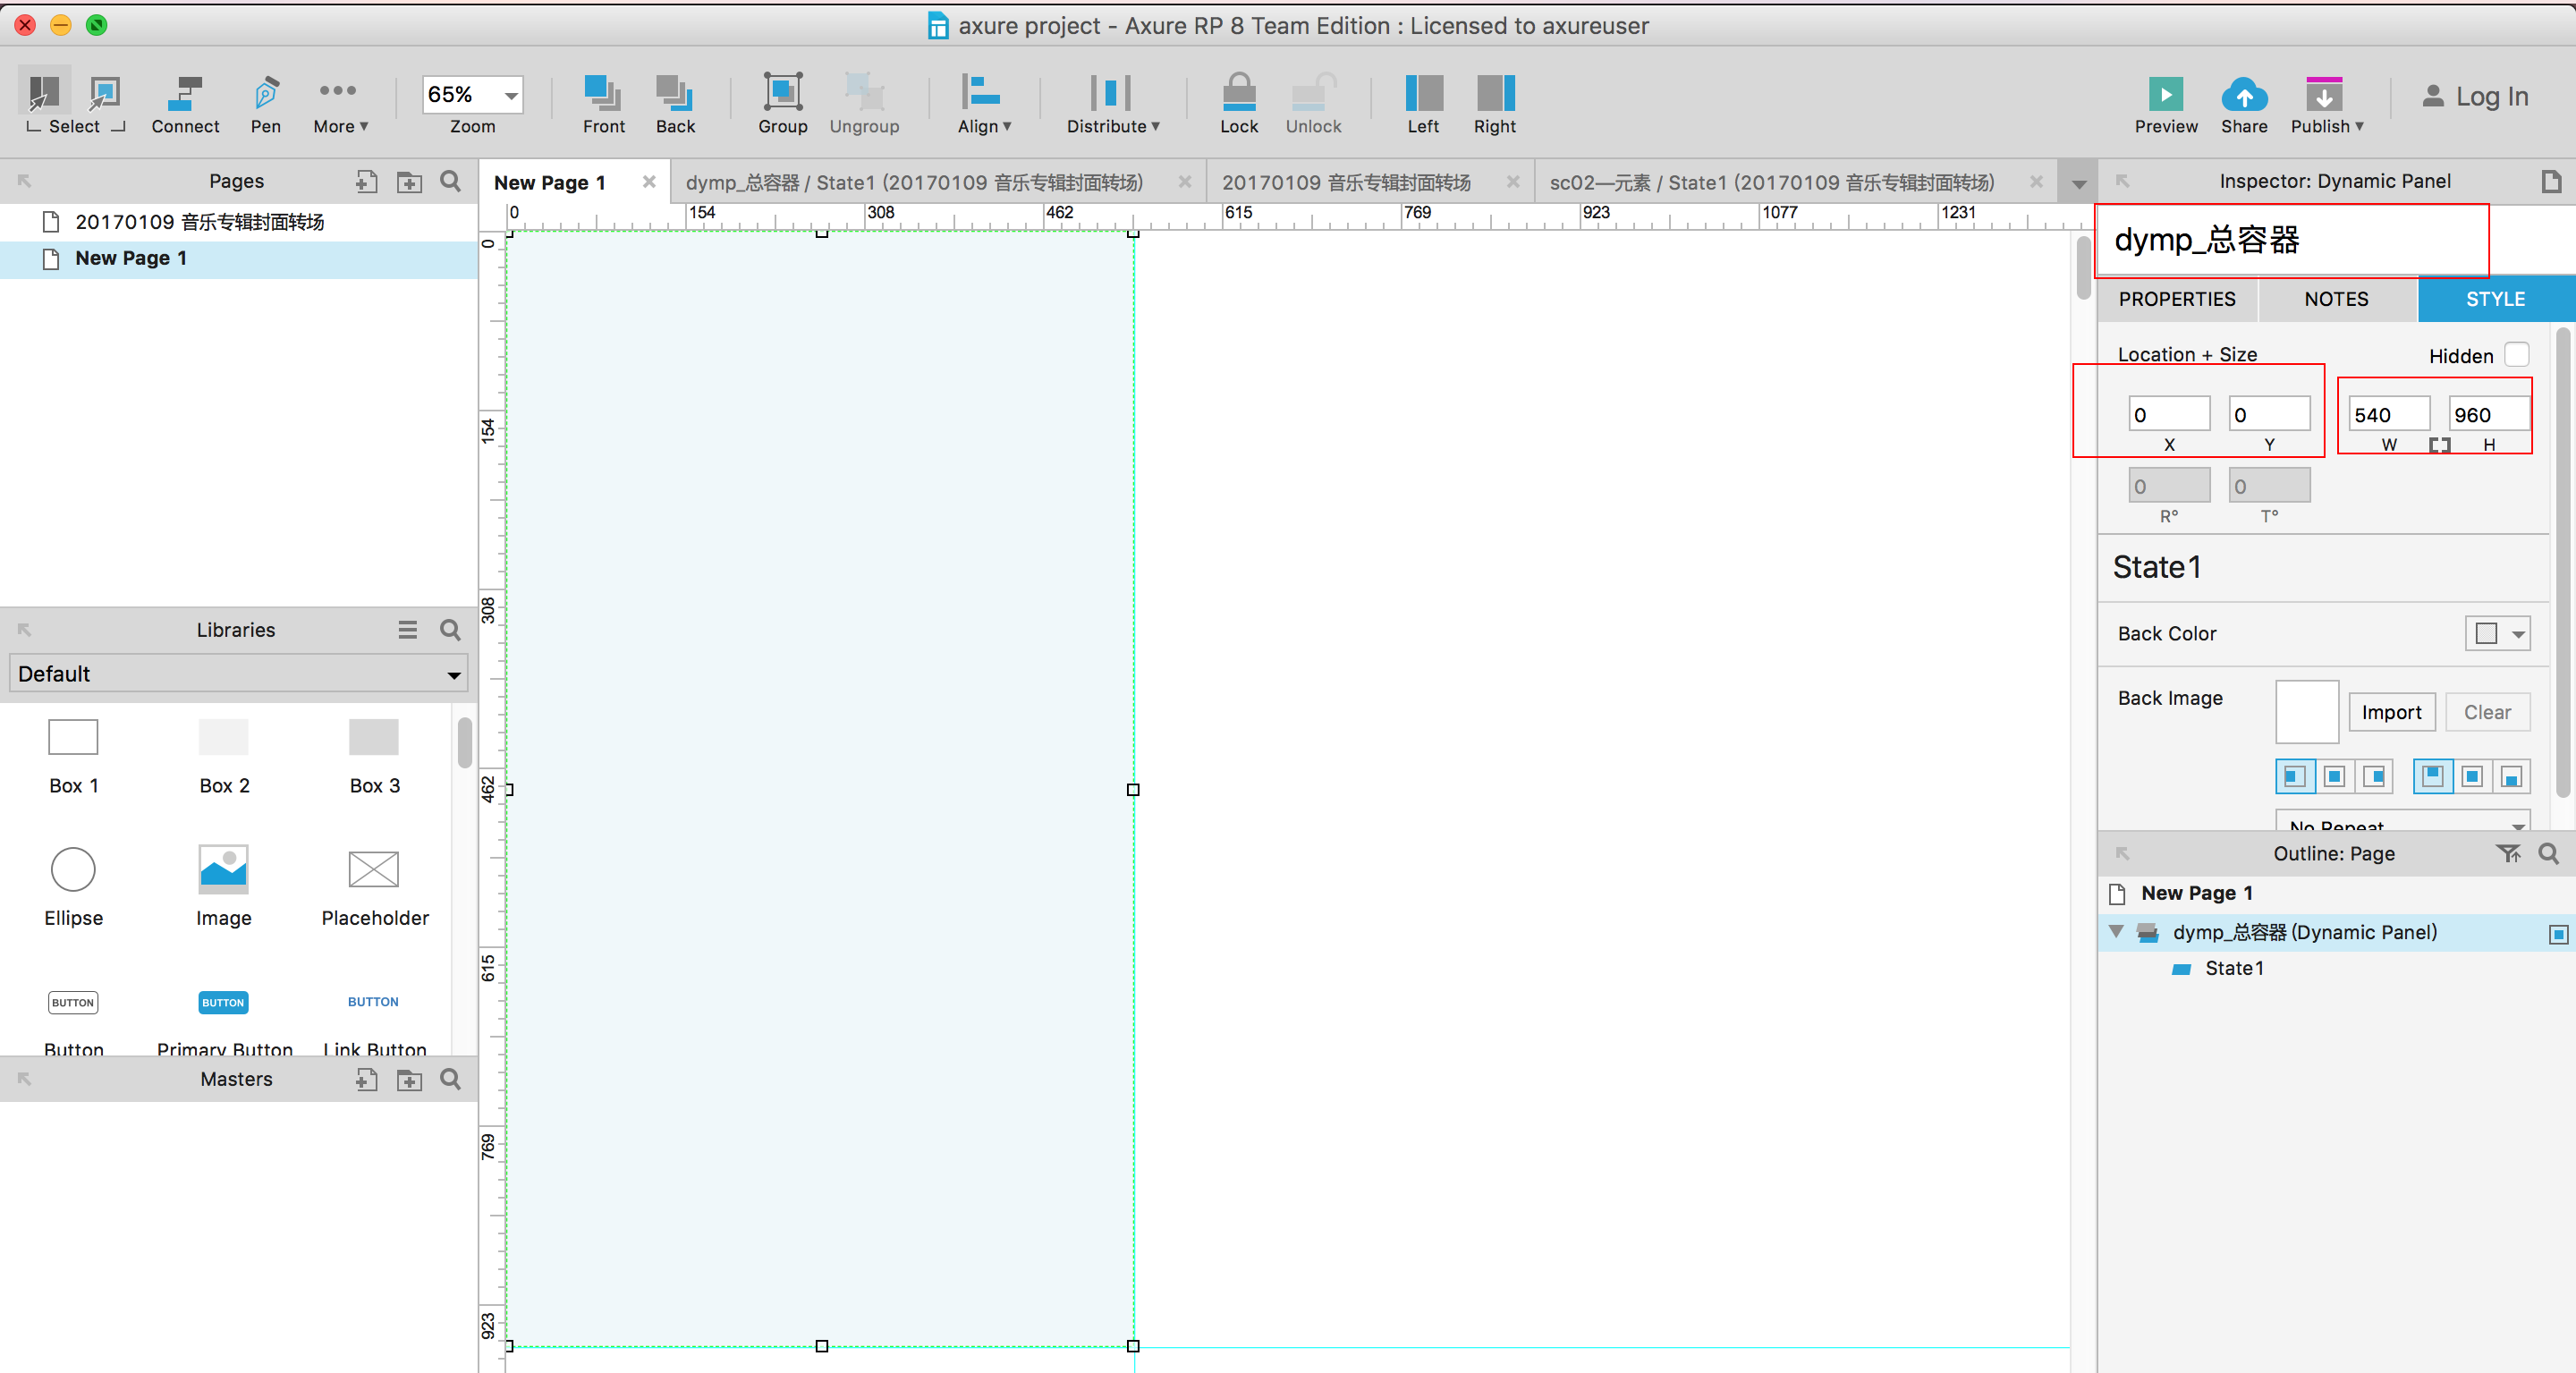Add a new page in Pages panel

(x=366, y=181)
